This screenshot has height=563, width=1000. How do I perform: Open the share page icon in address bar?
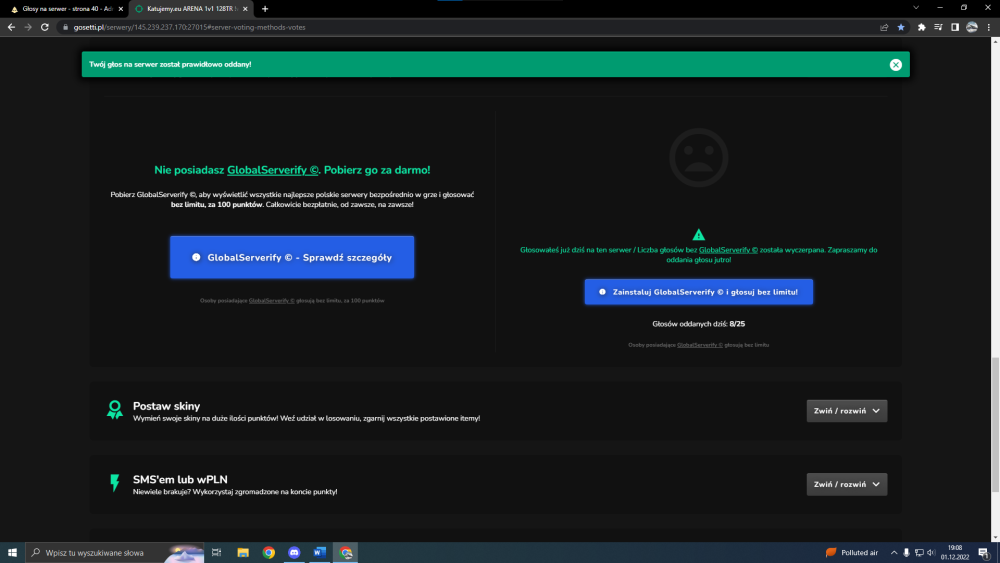coord(884,27)
